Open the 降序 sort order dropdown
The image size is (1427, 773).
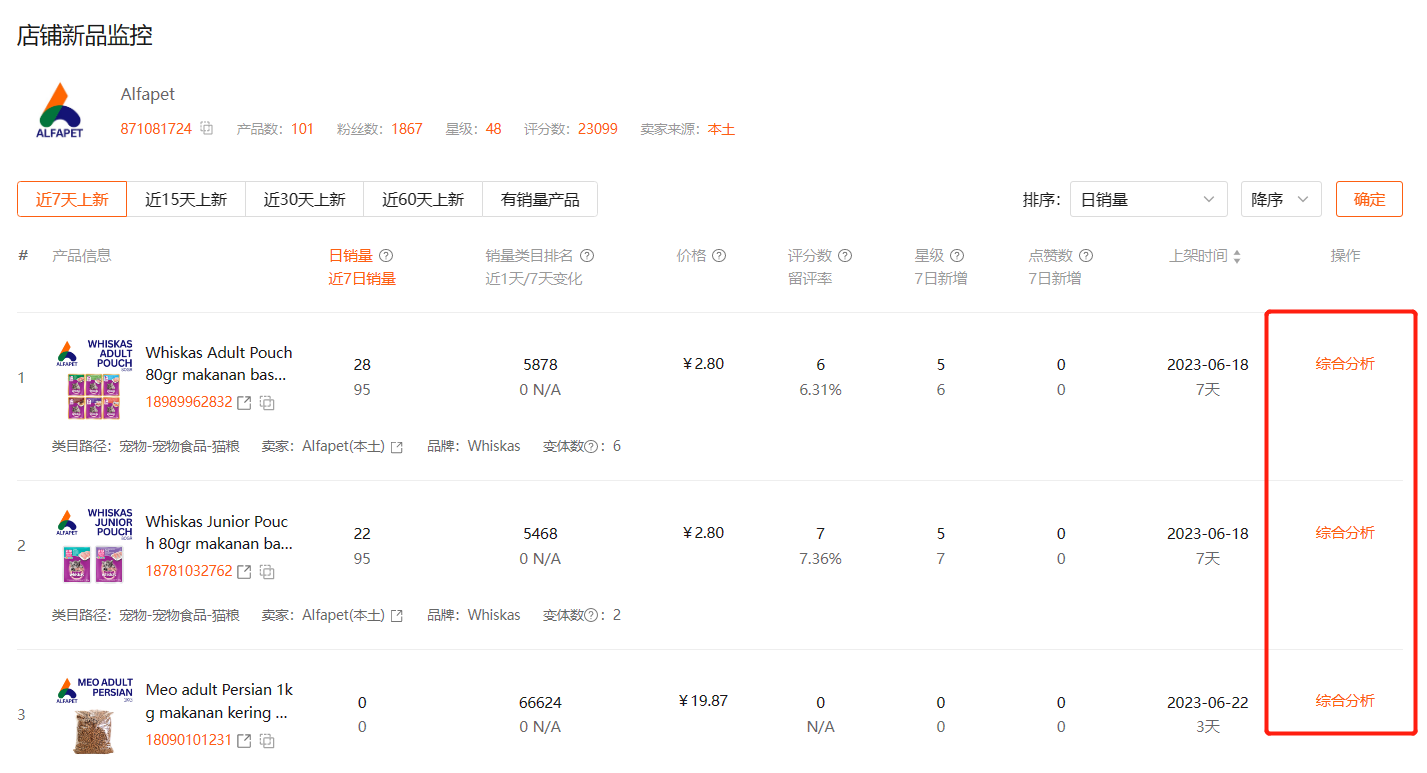1281,199
